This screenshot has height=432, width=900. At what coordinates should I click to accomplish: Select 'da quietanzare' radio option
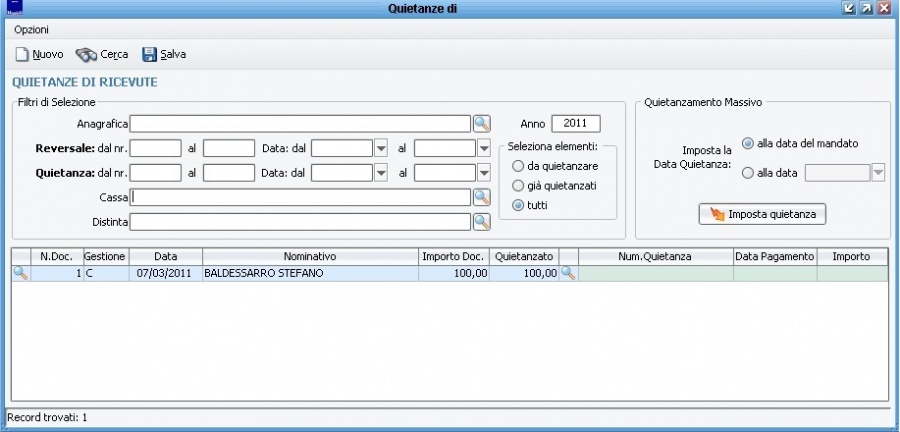tap(518, 166)
